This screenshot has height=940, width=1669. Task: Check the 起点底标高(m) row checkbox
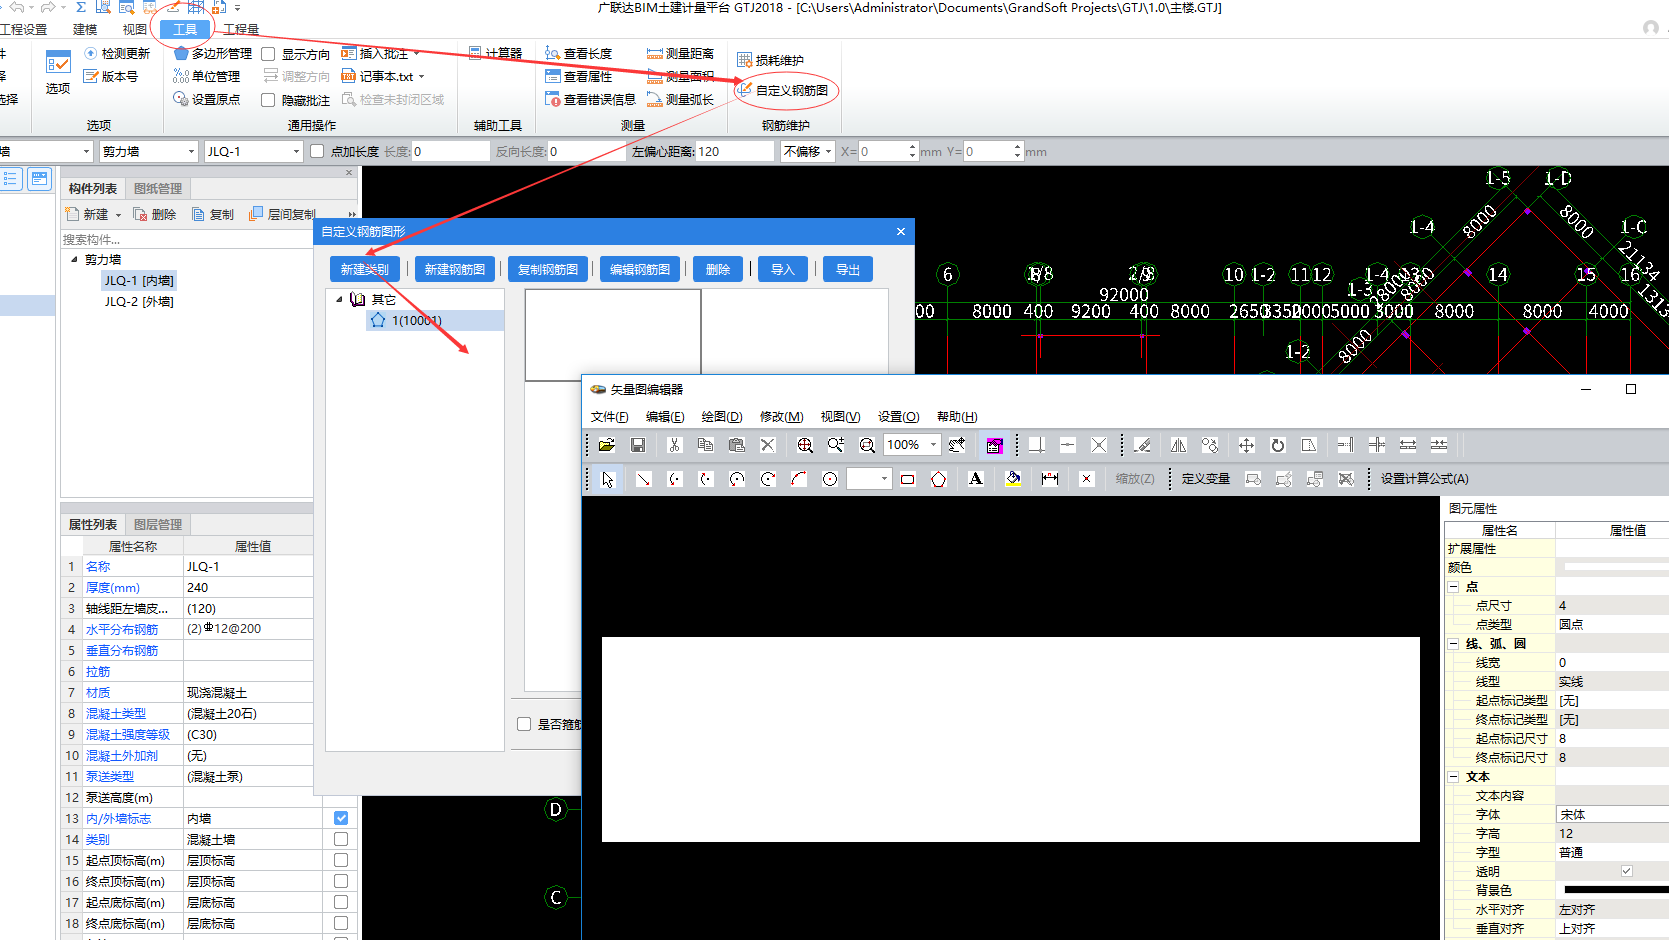tap(341, 902)
